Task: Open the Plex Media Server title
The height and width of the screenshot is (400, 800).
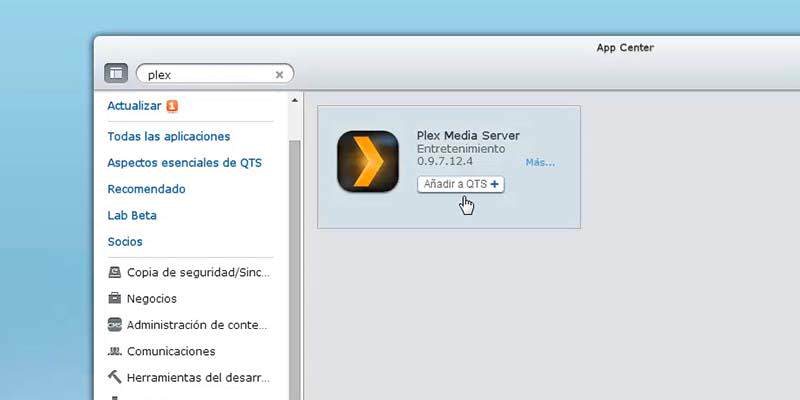Action: (x=468, y=136)
